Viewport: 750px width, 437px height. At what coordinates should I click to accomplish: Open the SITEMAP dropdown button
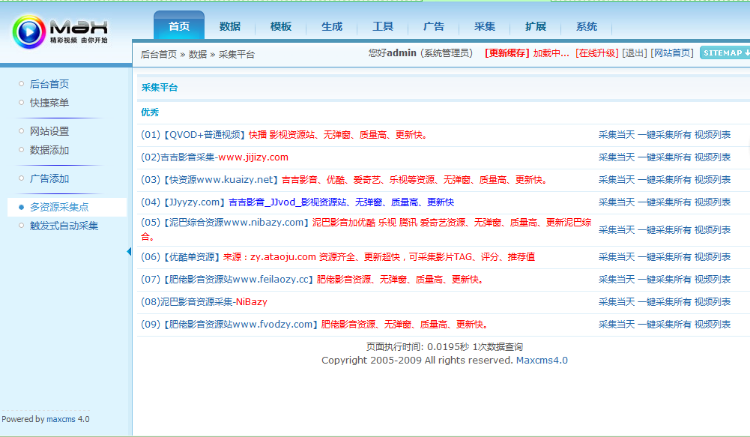pyautogui.click(x=725, y=53)
